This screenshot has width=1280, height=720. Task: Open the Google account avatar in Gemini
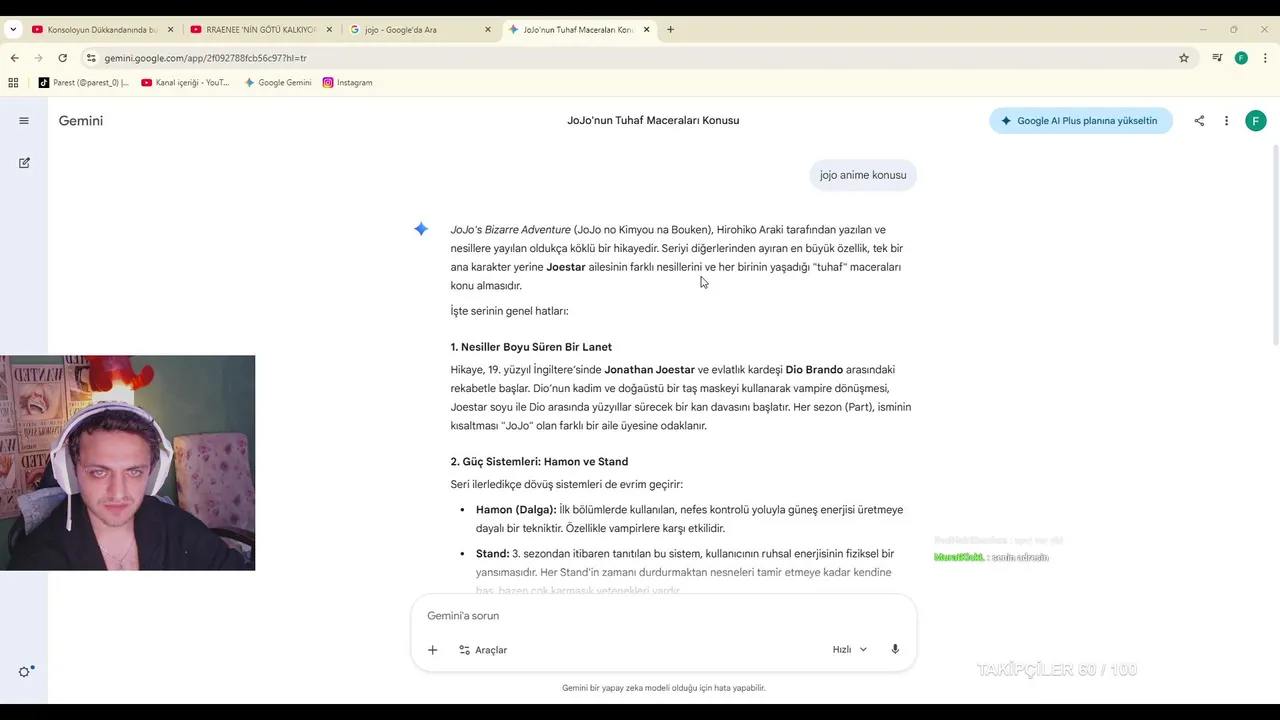(x=1256, y=121)
